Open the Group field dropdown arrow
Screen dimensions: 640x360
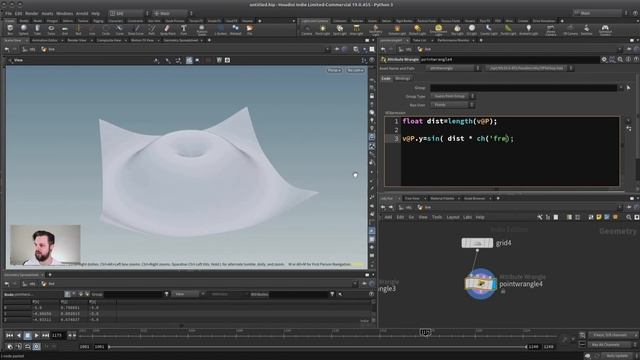(x=621, y=88)
